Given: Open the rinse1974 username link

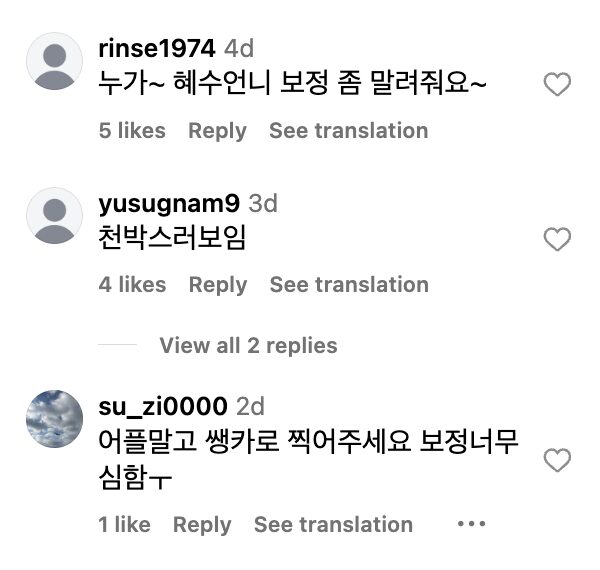Looking at the screenshot, I should (x=158, y=48).
